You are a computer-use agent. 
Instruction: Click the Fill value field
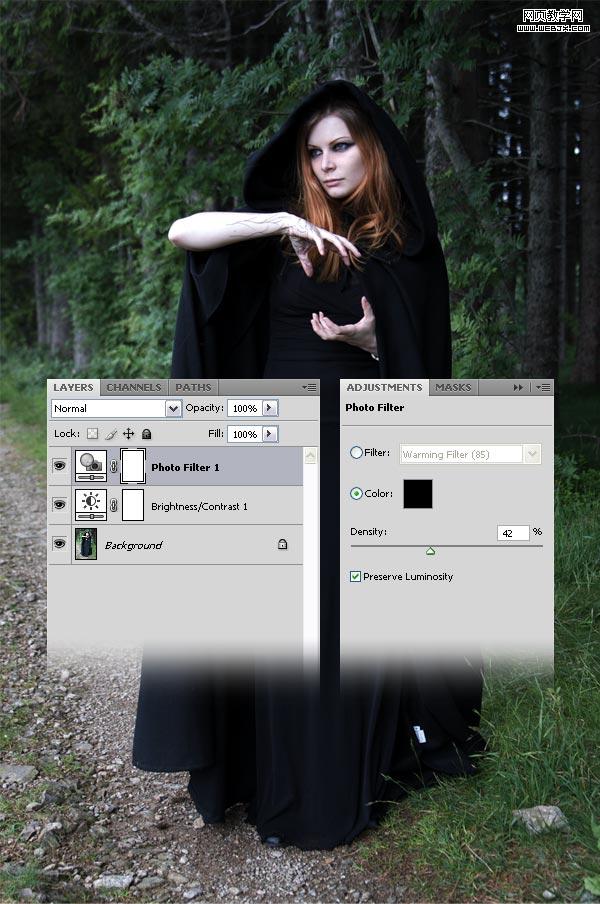245,434
